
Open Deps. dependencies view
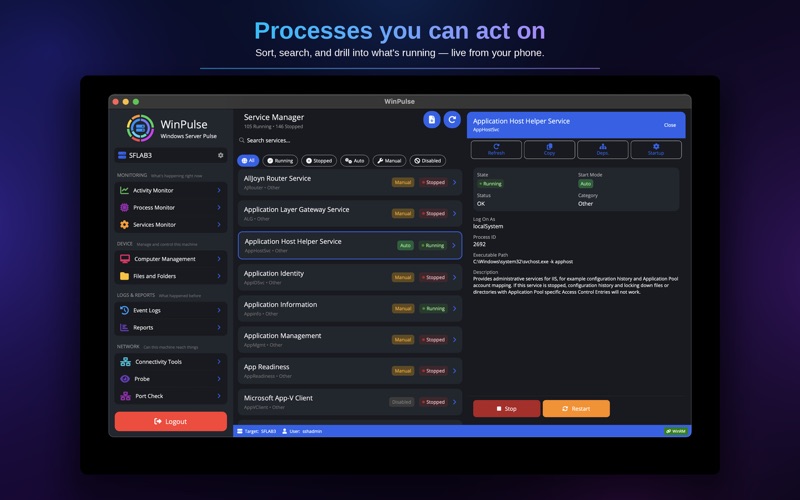[603, 149]
